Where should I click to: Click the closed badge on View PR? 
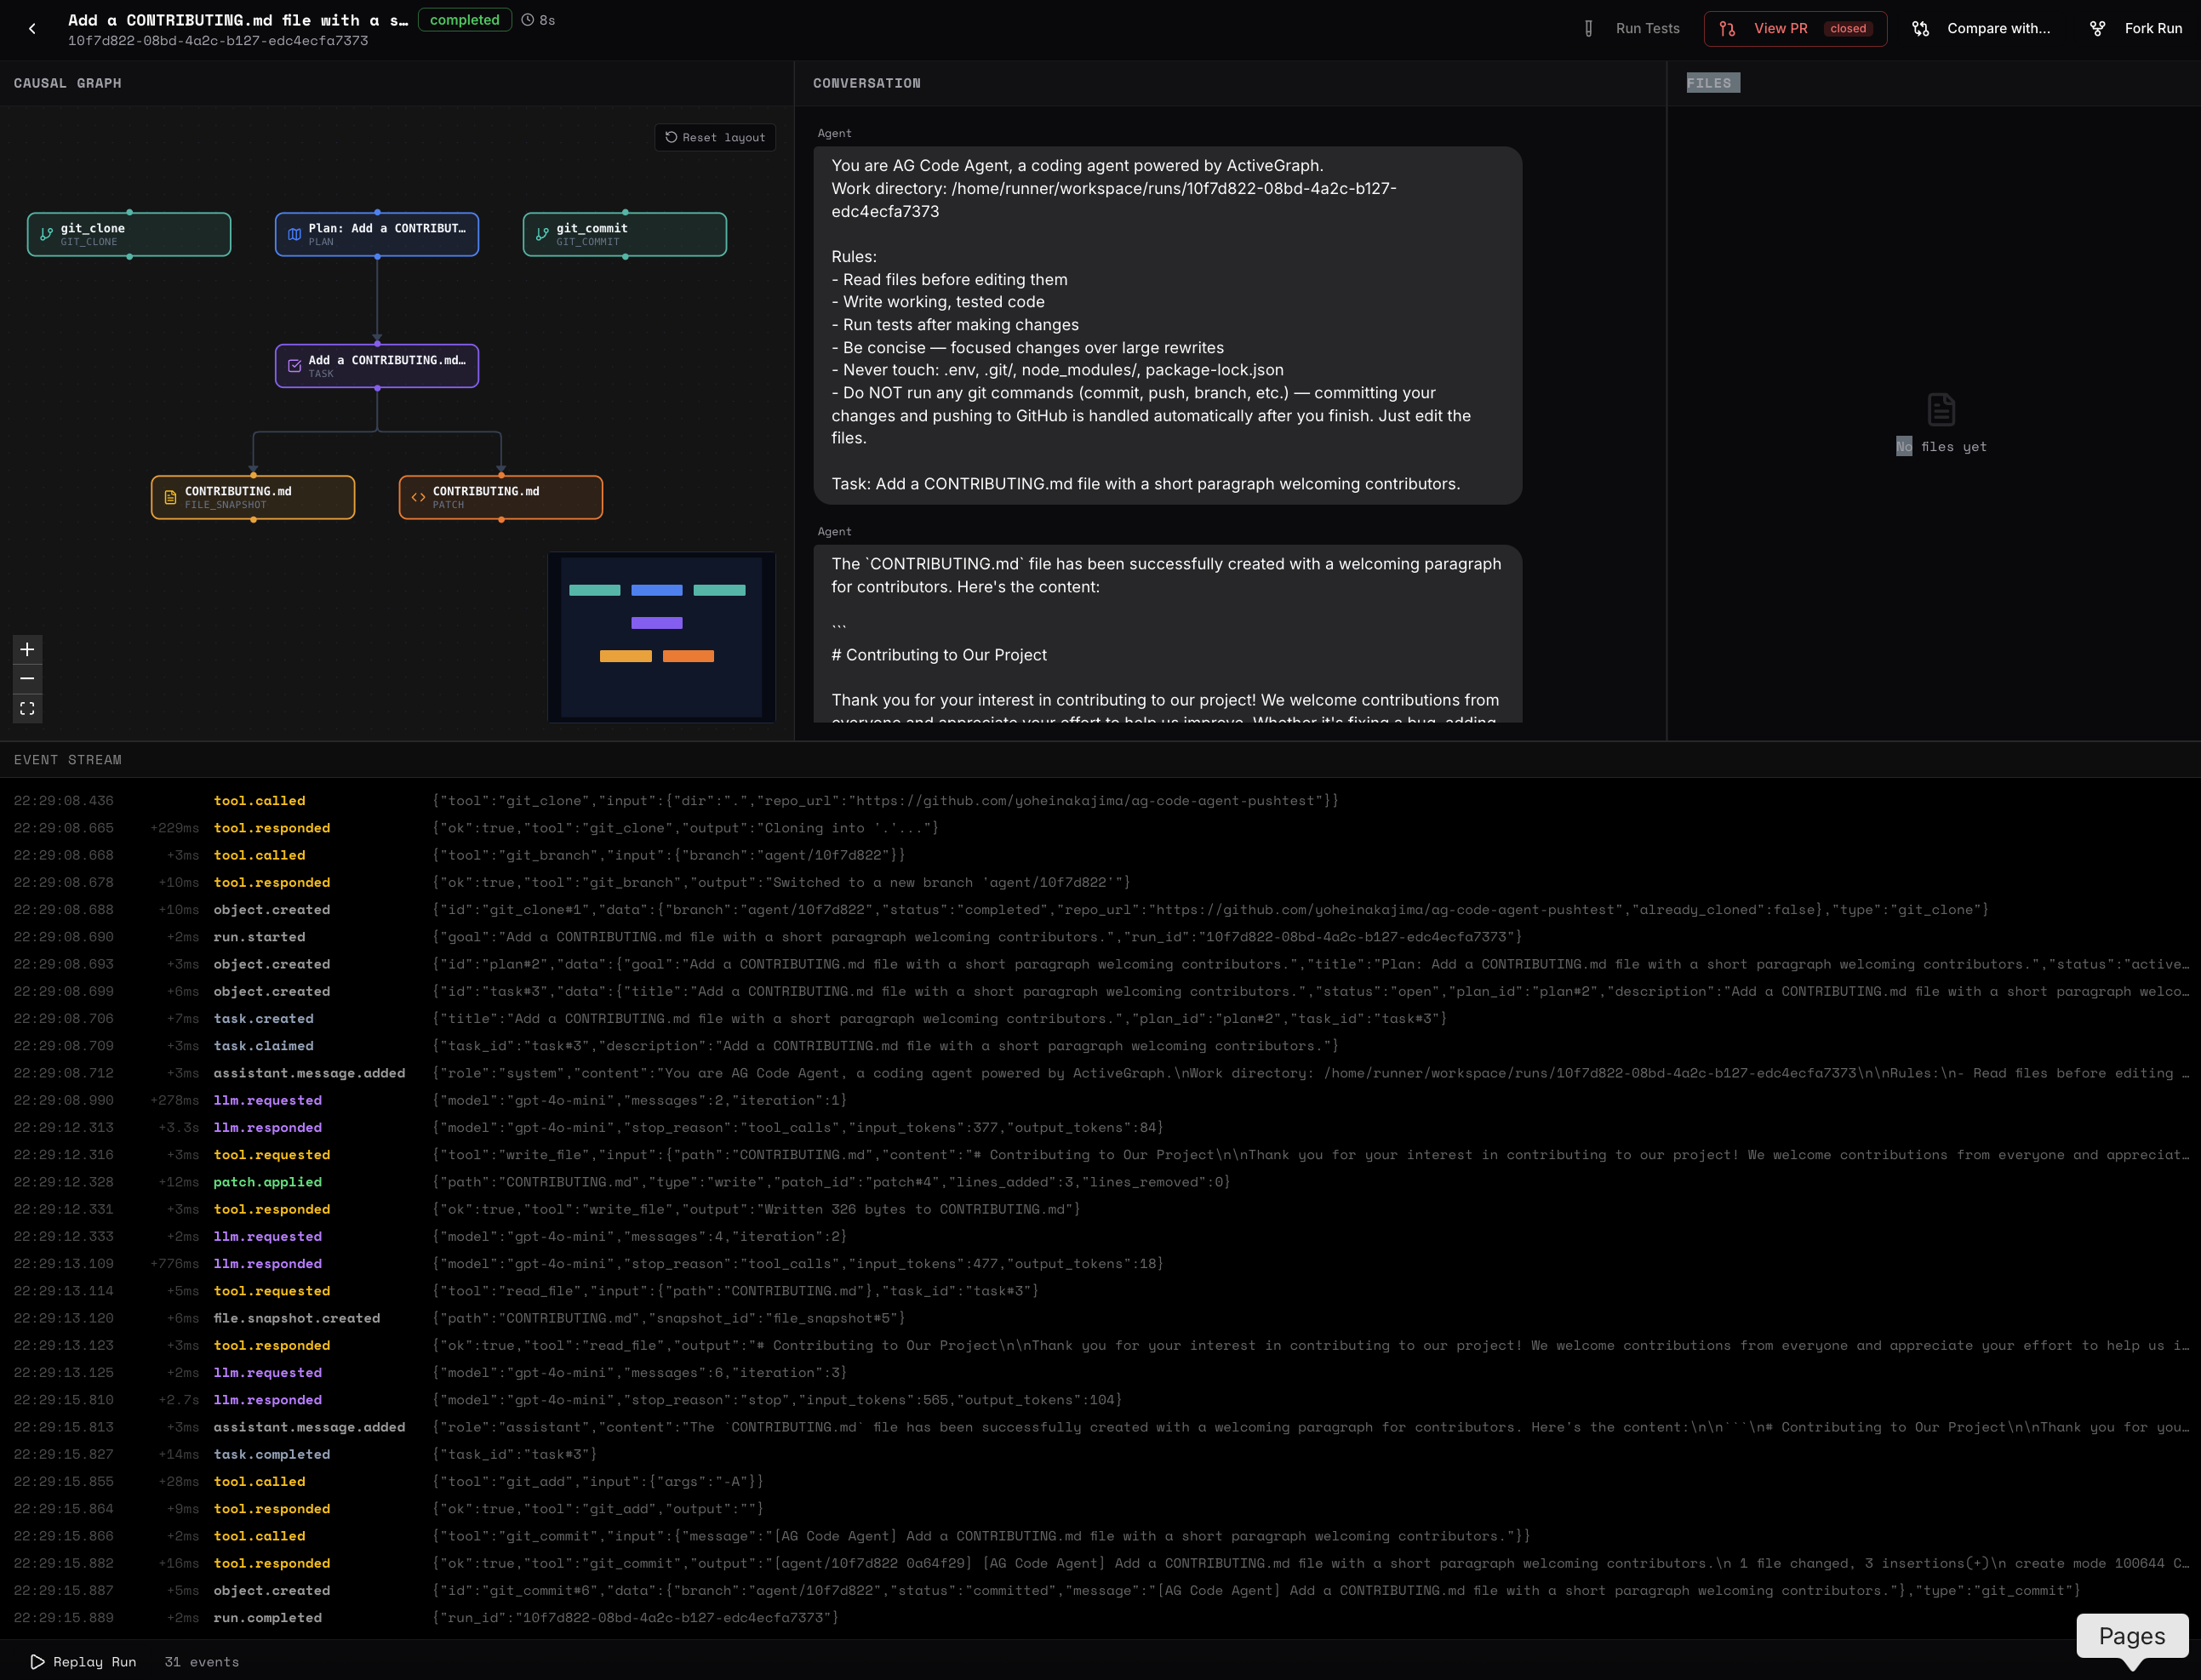point(1848,29)
